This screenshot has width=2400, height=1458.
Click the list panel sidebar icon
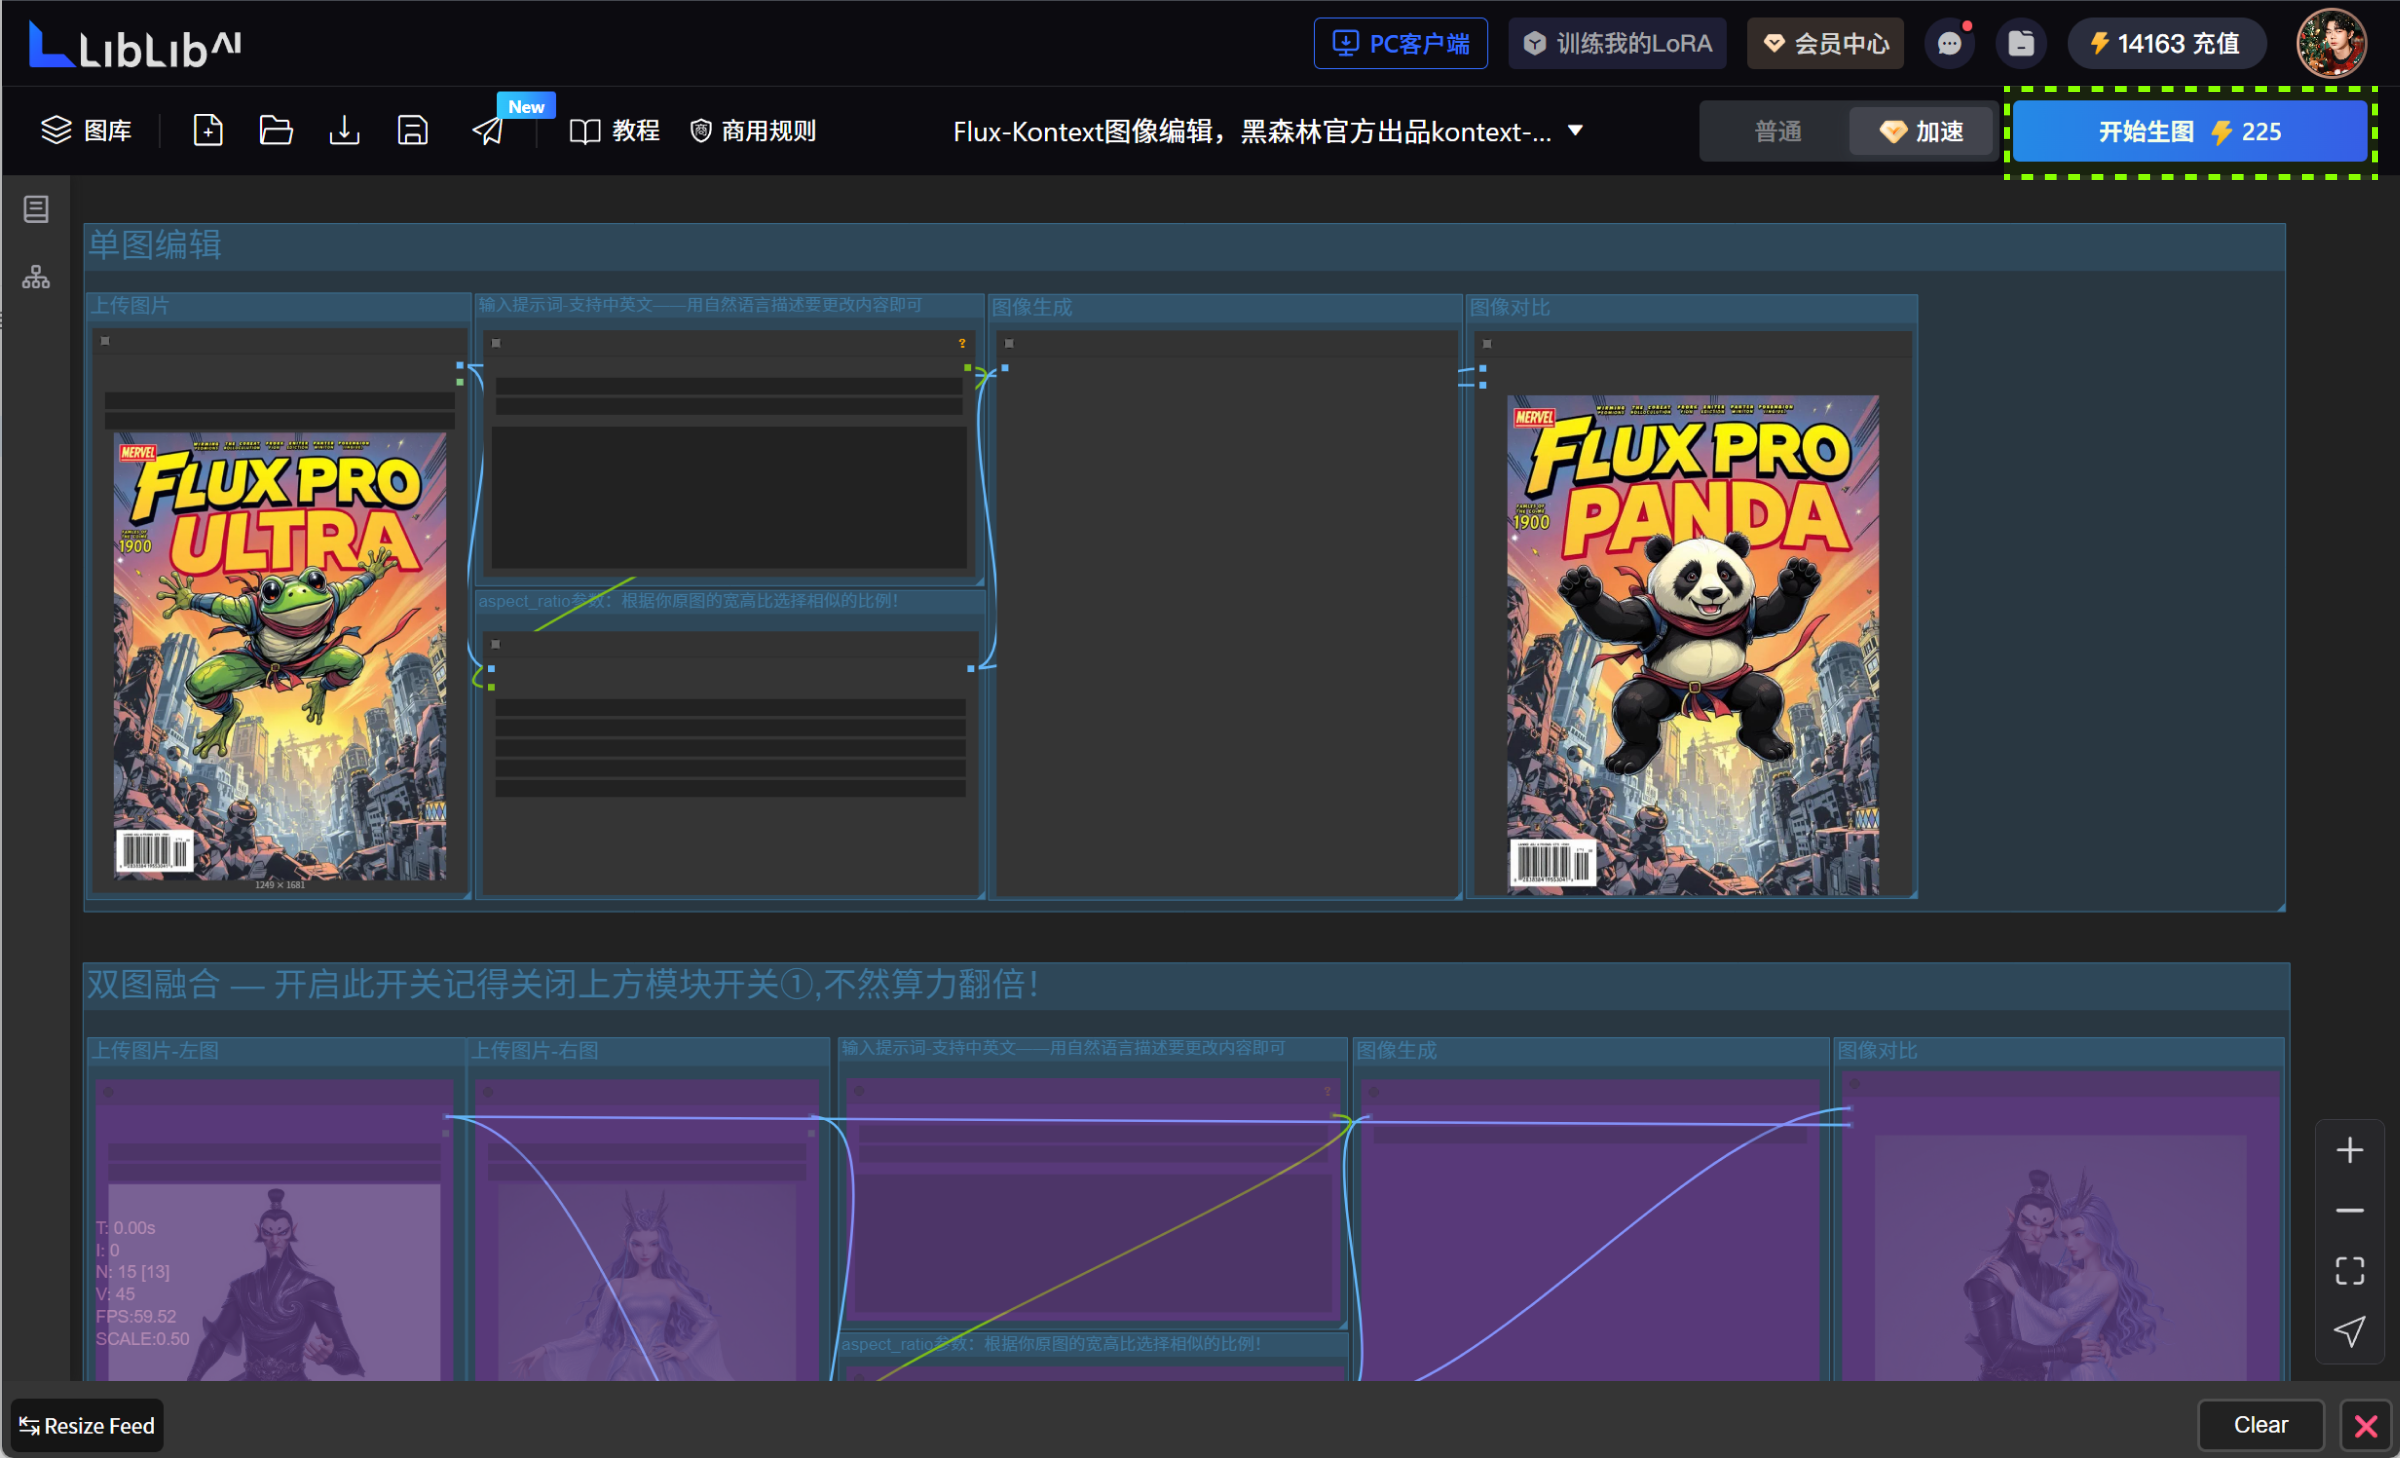click(36, 209)
